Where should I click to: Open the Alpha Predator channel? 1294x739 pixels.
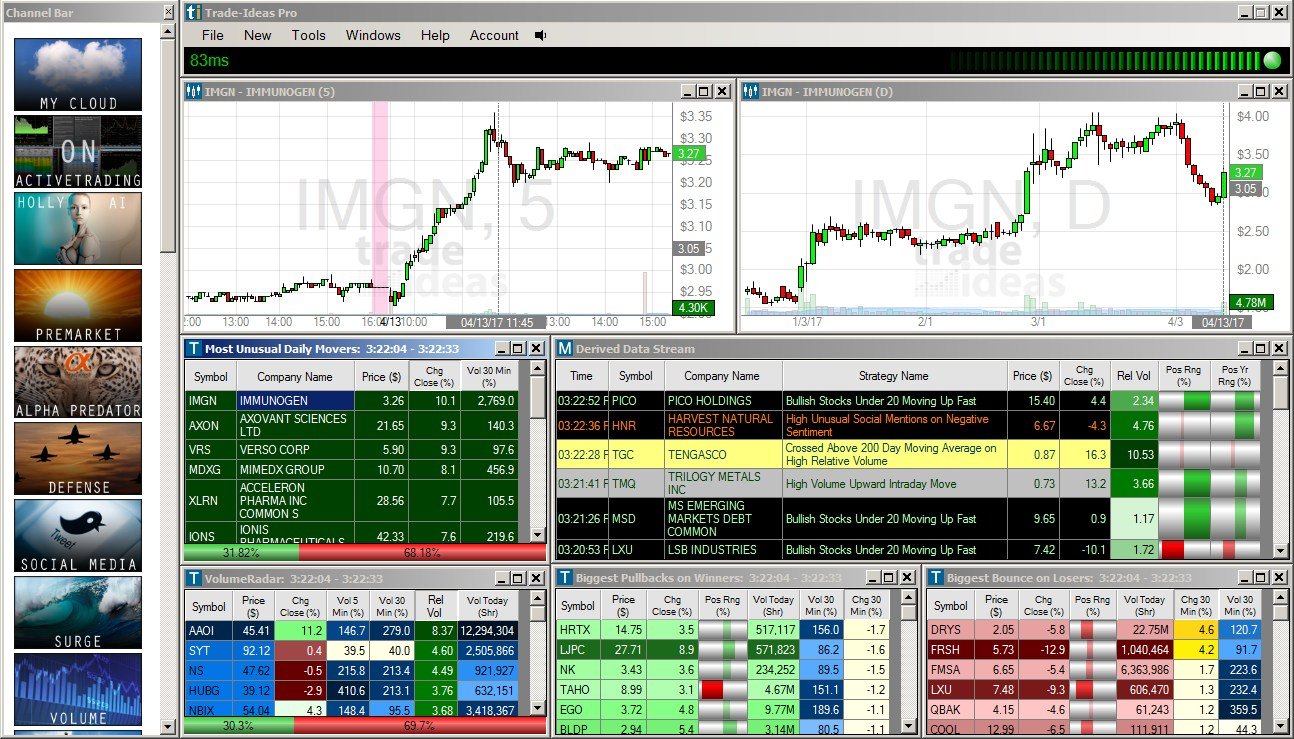pyautogui.click(x=78, y=382)
